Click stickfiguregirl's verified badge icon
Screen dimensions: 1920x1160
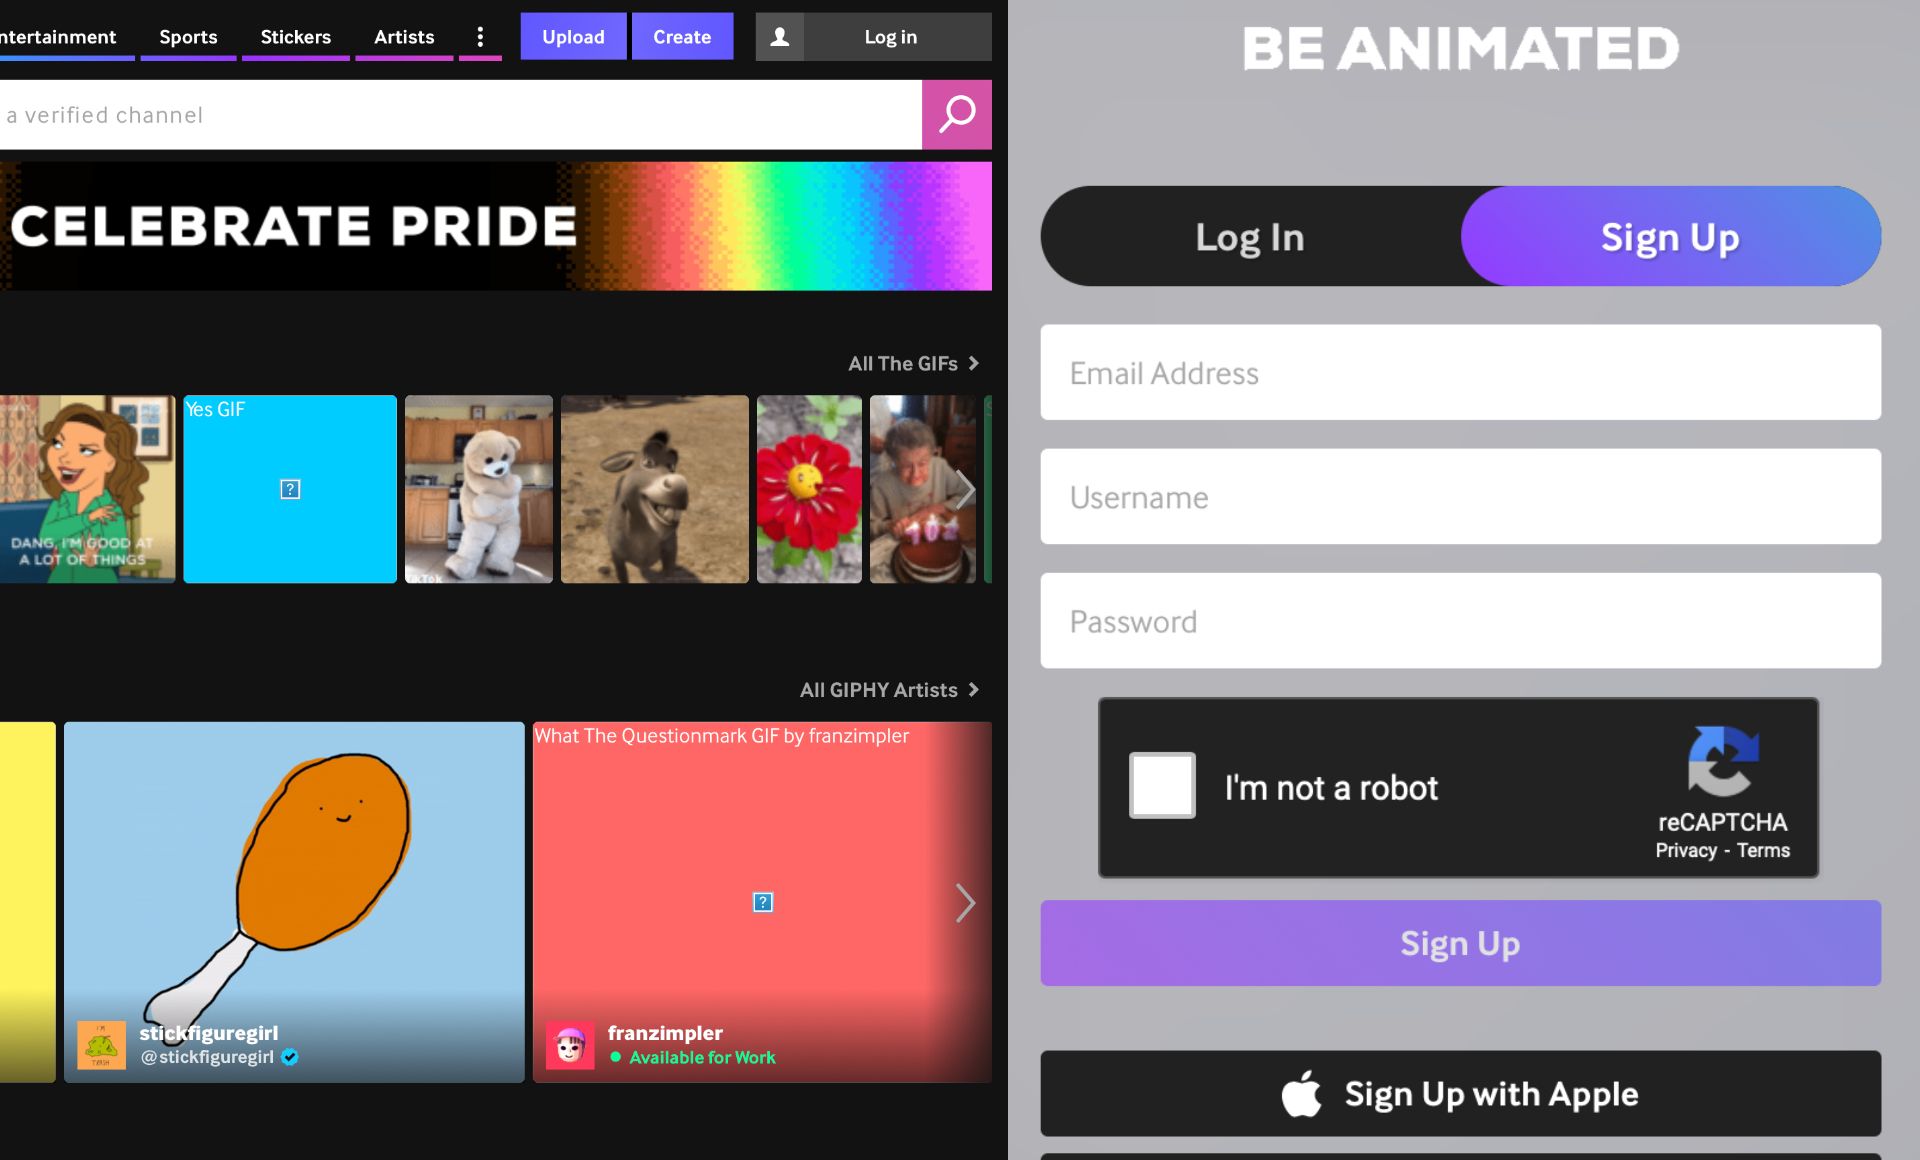click(x=290, y=1057)
